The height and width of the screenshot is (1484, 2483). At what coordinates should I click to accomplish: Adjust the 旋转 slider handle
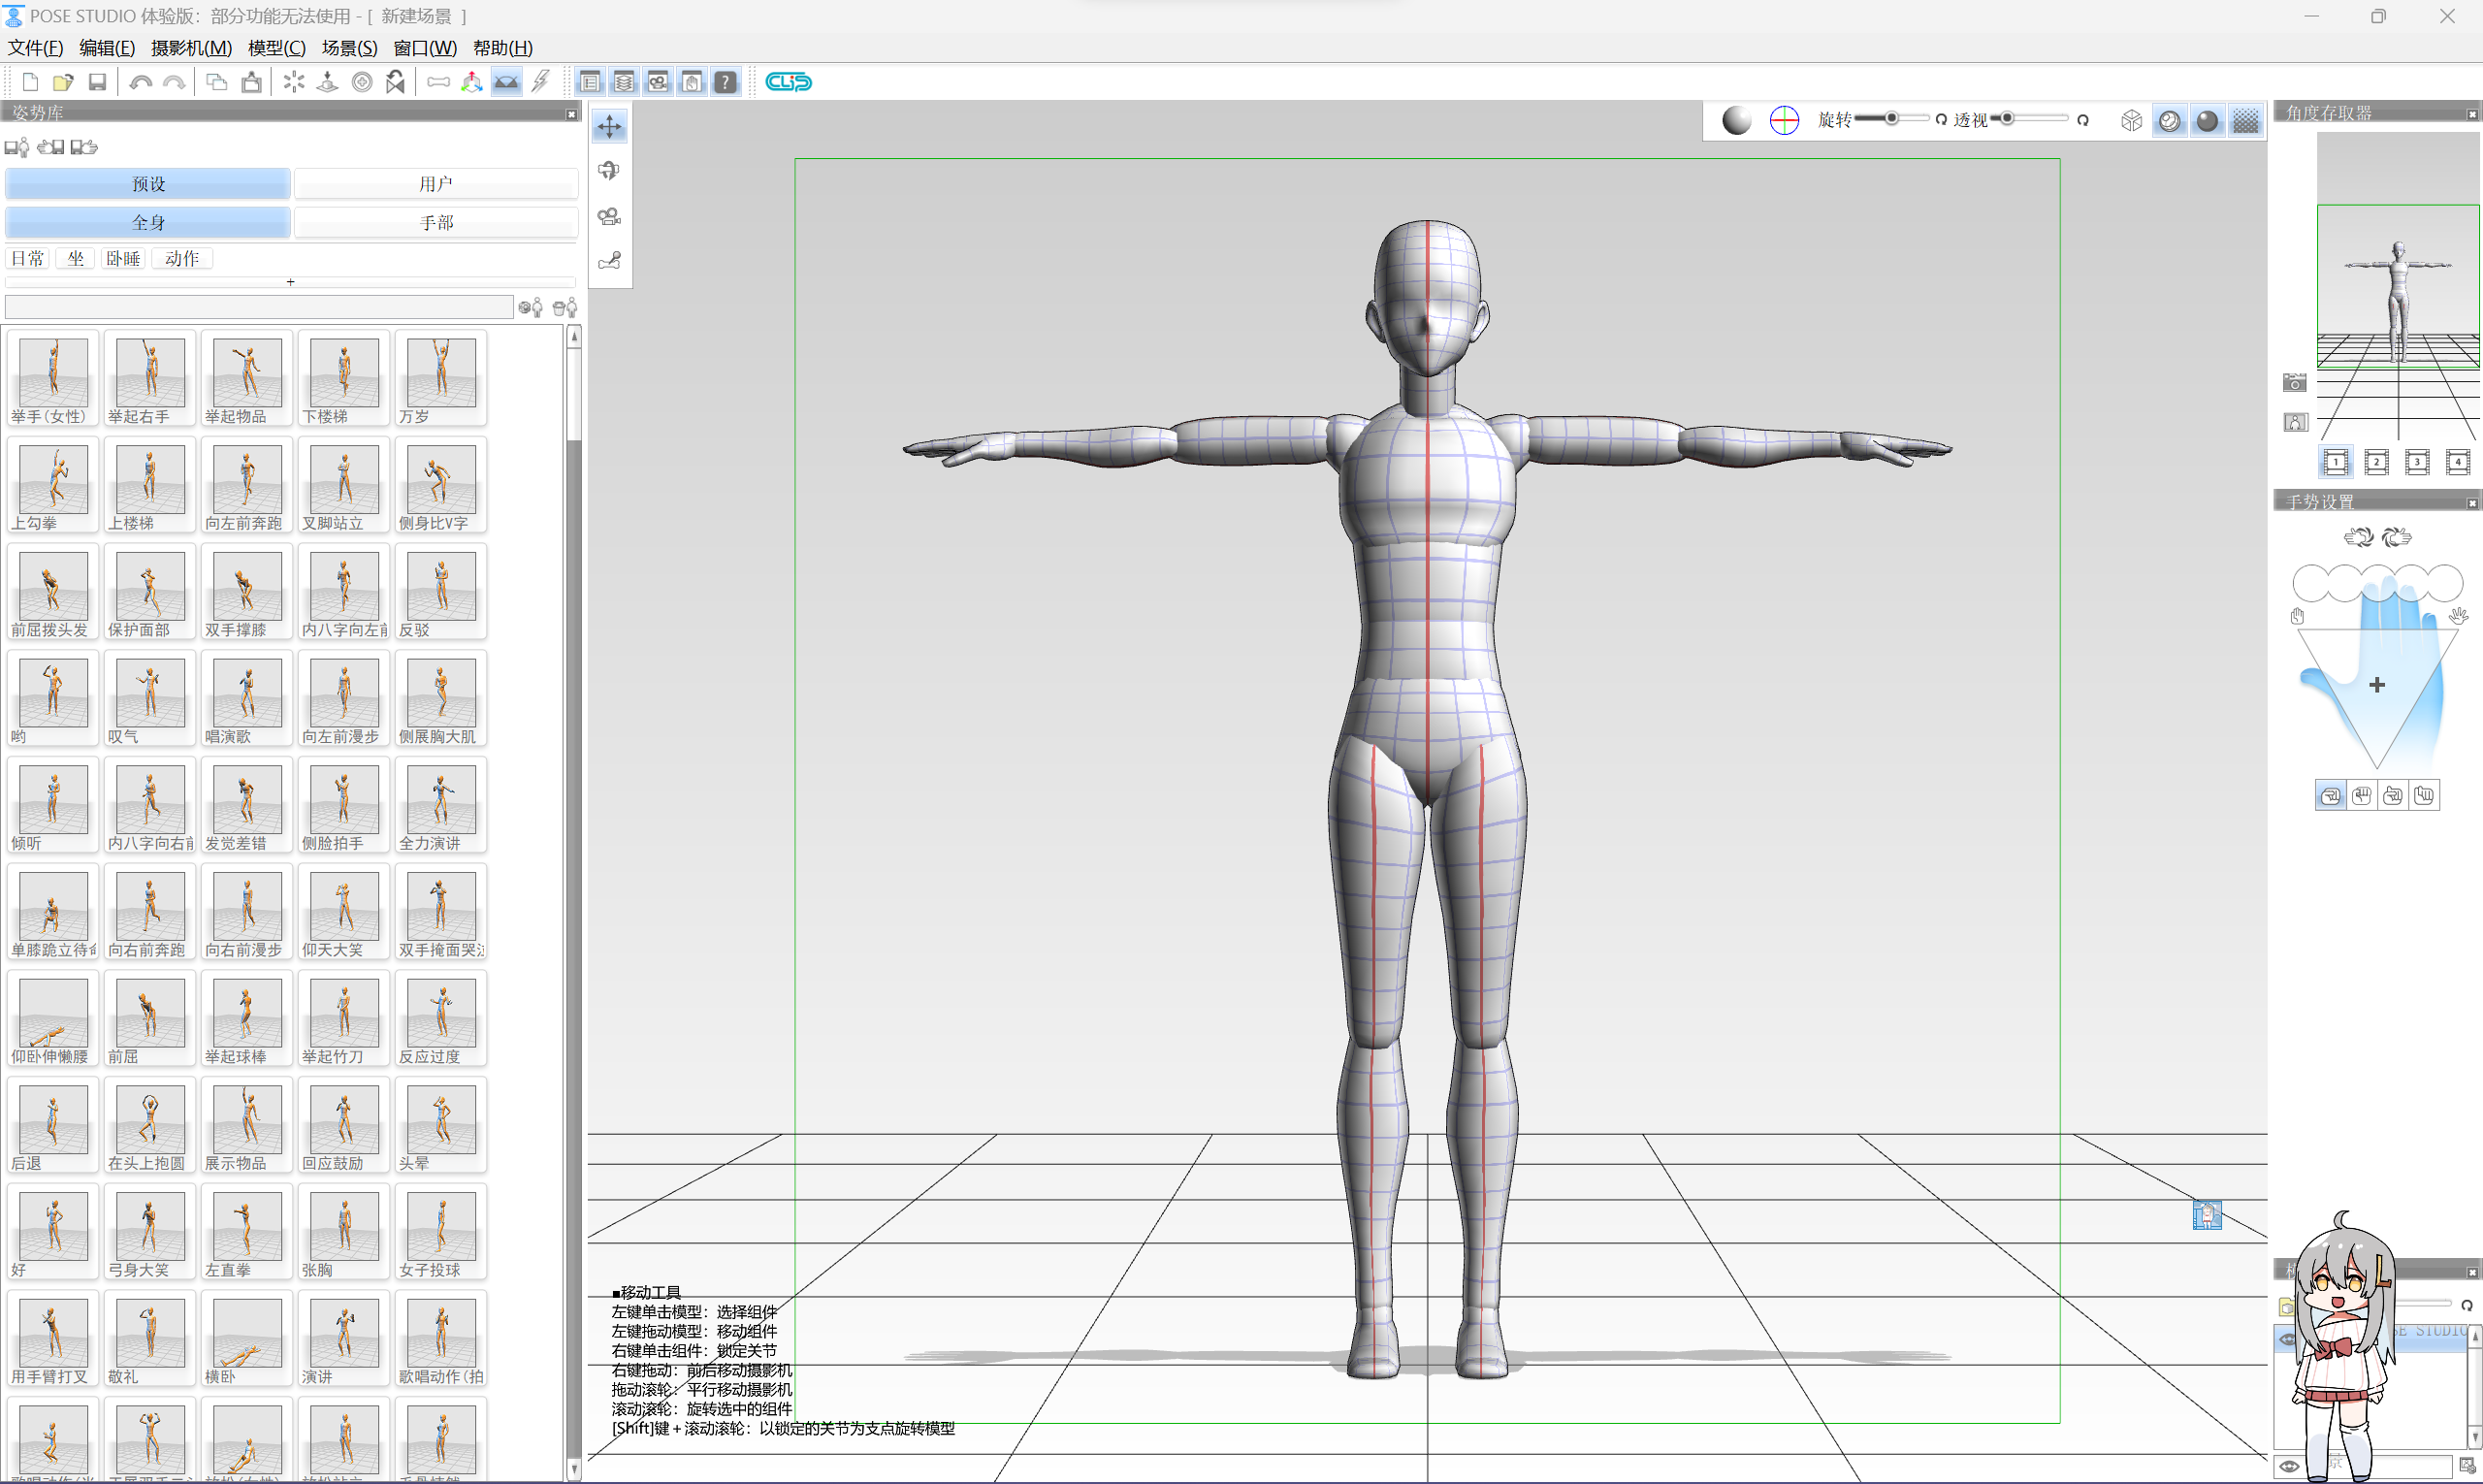1892,119
